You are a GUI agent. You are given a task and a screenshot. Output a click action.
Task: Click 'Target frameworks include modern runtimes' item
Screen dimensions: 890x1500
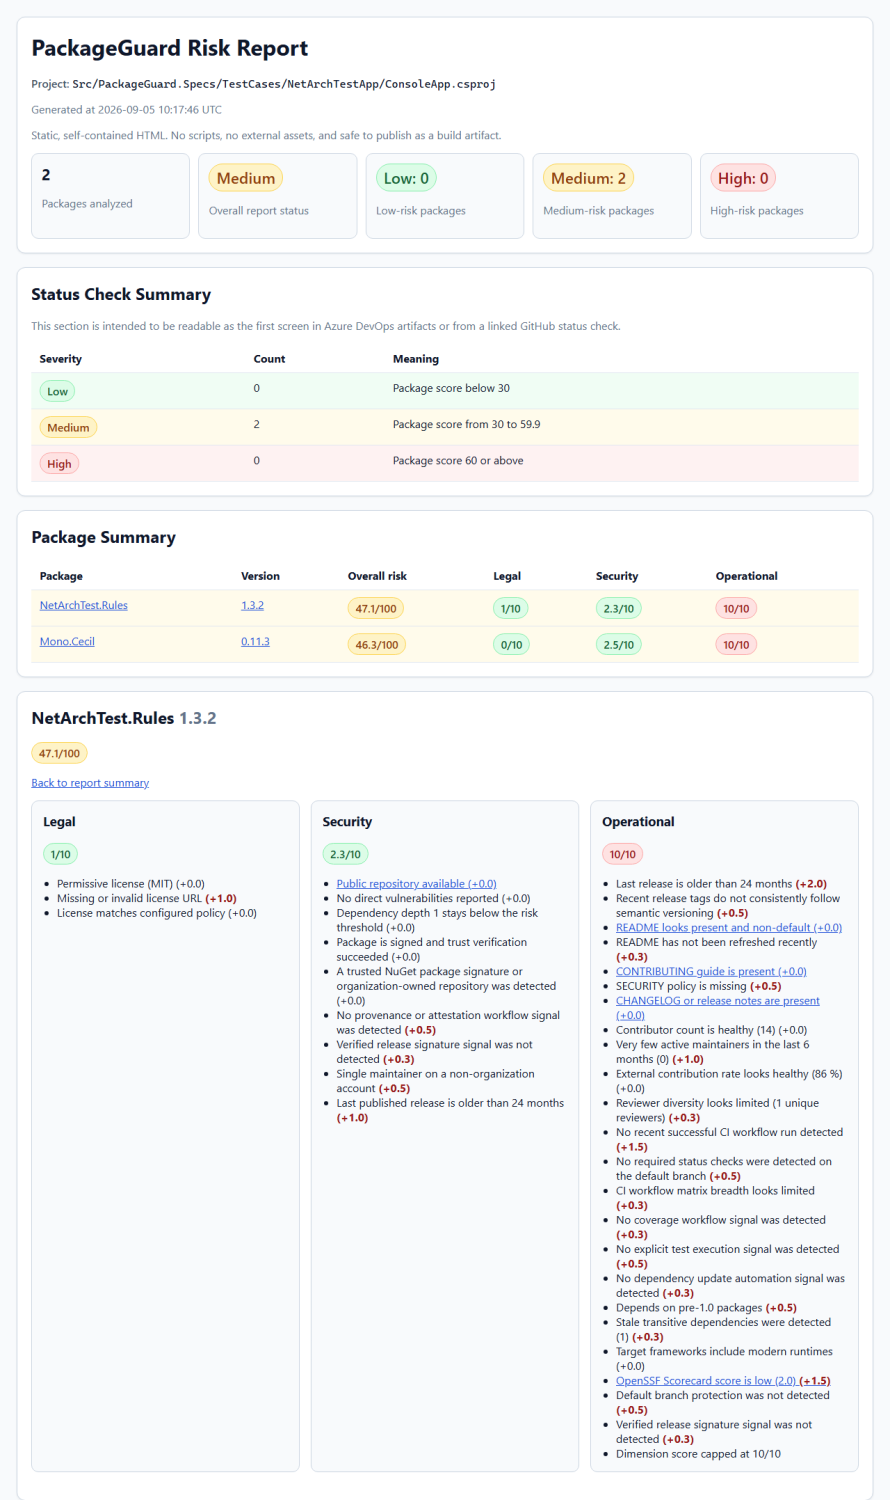tap(724, 1359)
